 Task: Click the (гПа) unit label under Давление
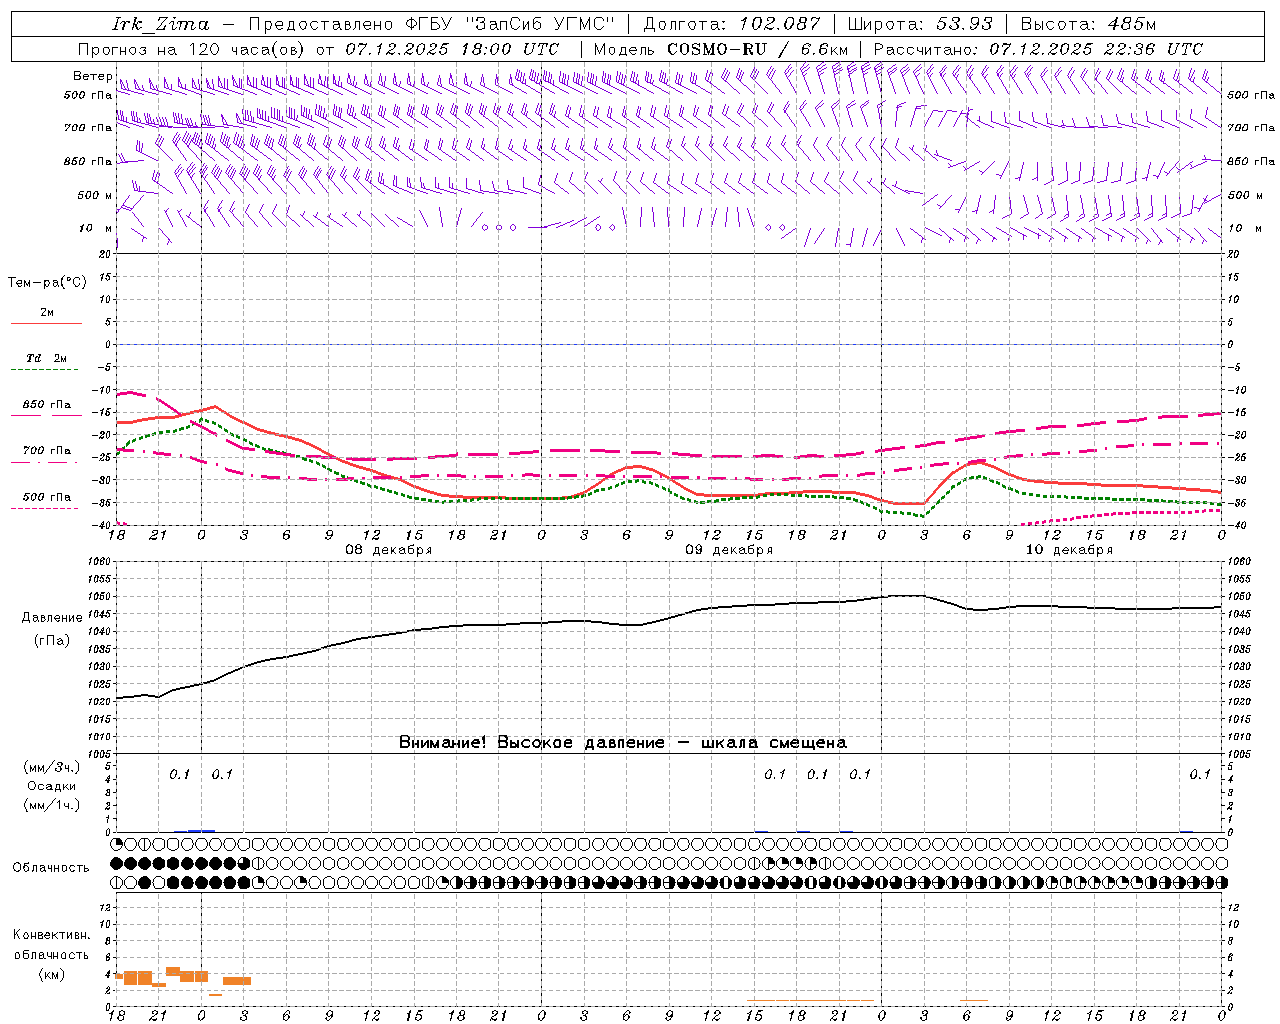point(52,641)
